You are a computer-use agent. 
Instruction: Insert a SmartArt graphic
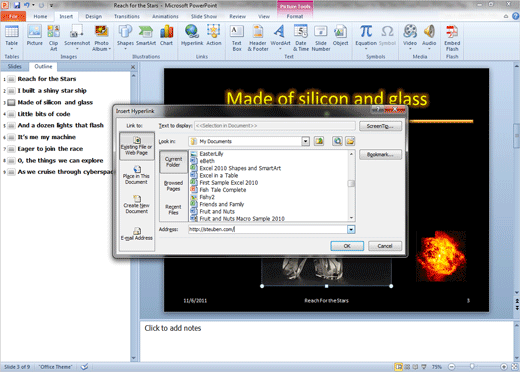[146, 35]
